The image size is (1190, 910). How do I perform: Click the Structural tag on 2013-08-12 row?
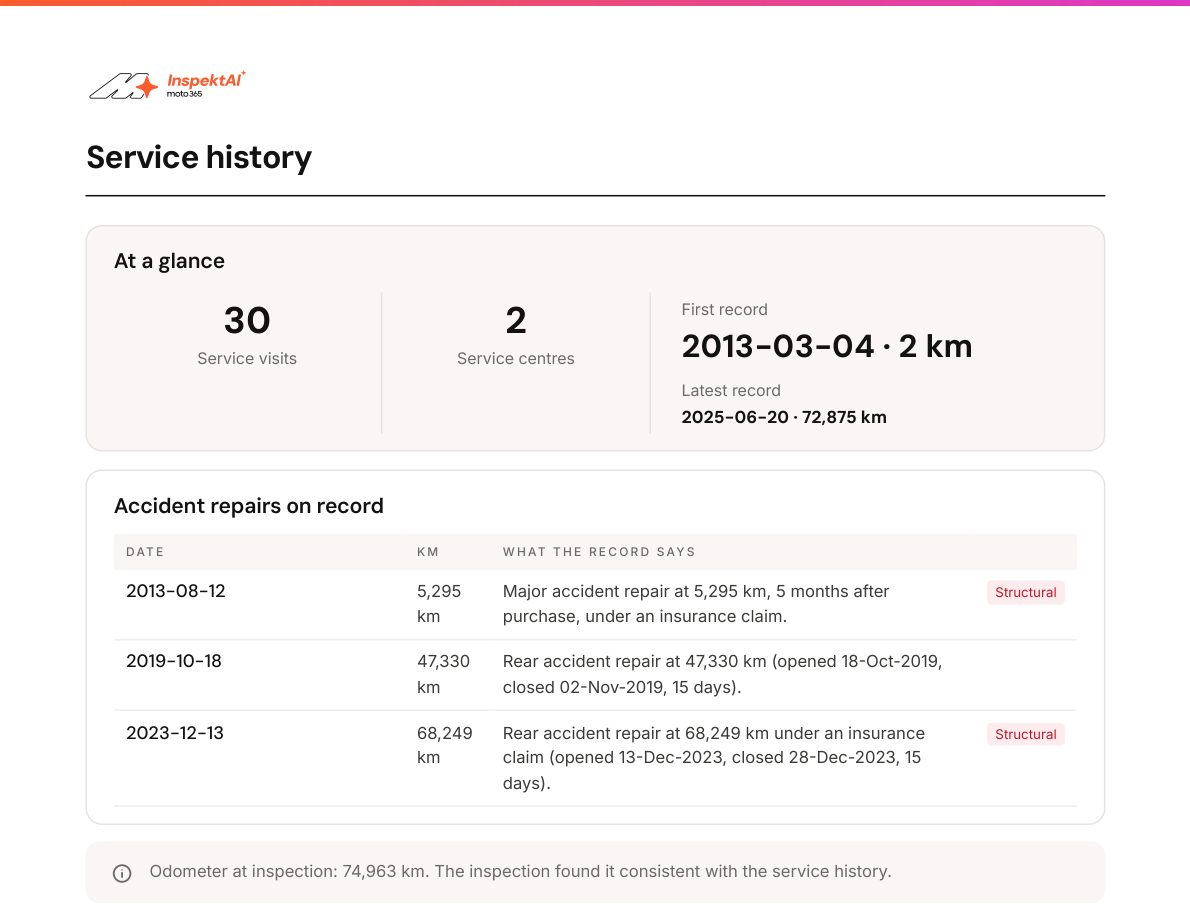coord(1025,593)
